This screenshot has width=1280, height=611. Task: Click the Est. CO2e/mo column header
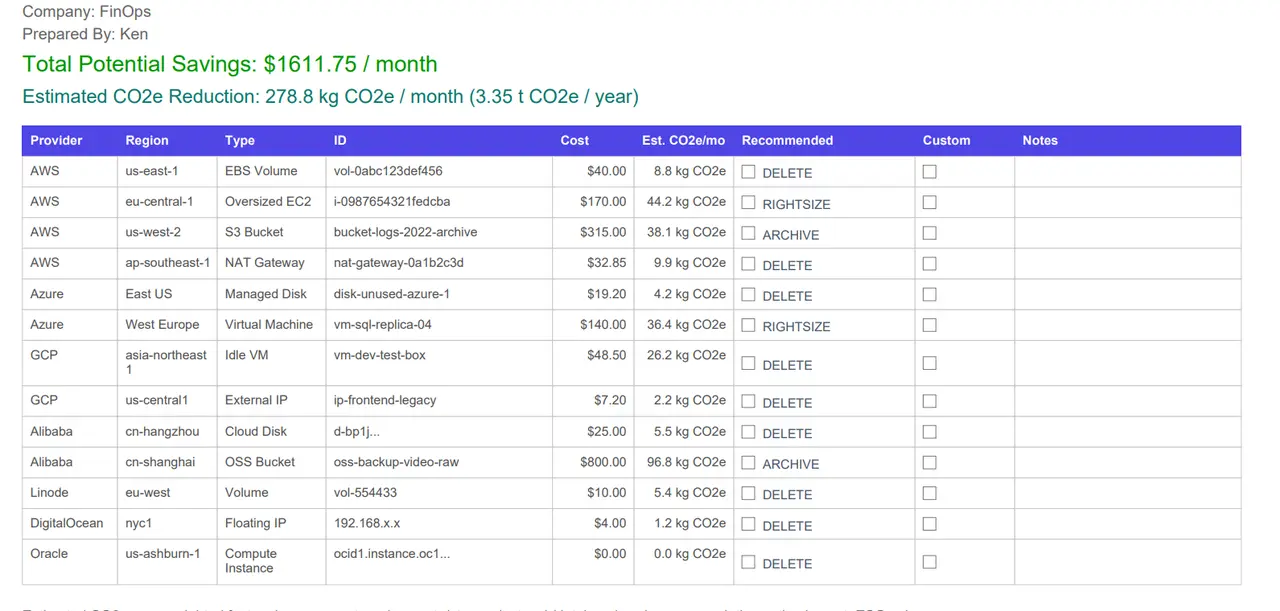(x=684, y=140)
